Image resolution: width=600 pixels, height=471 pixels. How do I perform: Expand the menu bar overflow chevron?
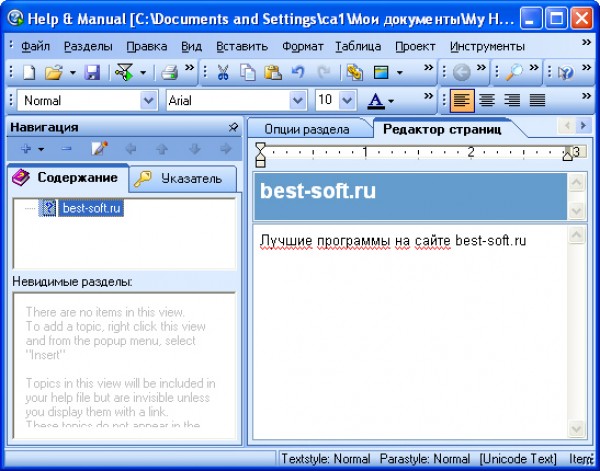[586, 42]
